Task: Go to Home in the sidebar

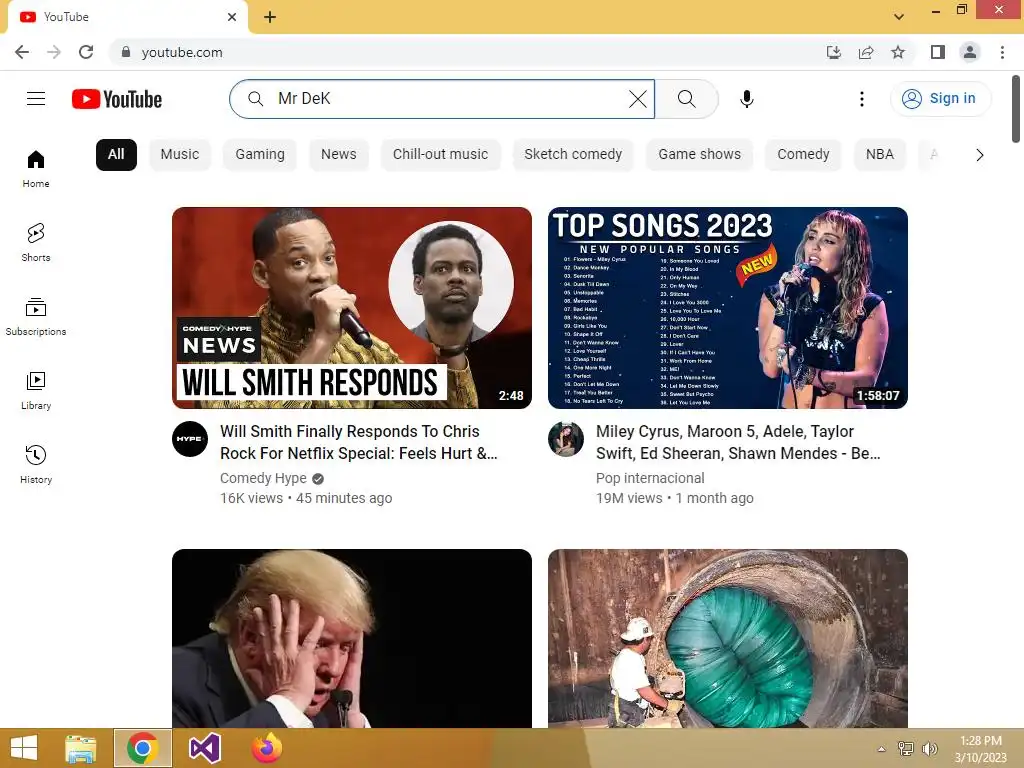Action: 36,168
